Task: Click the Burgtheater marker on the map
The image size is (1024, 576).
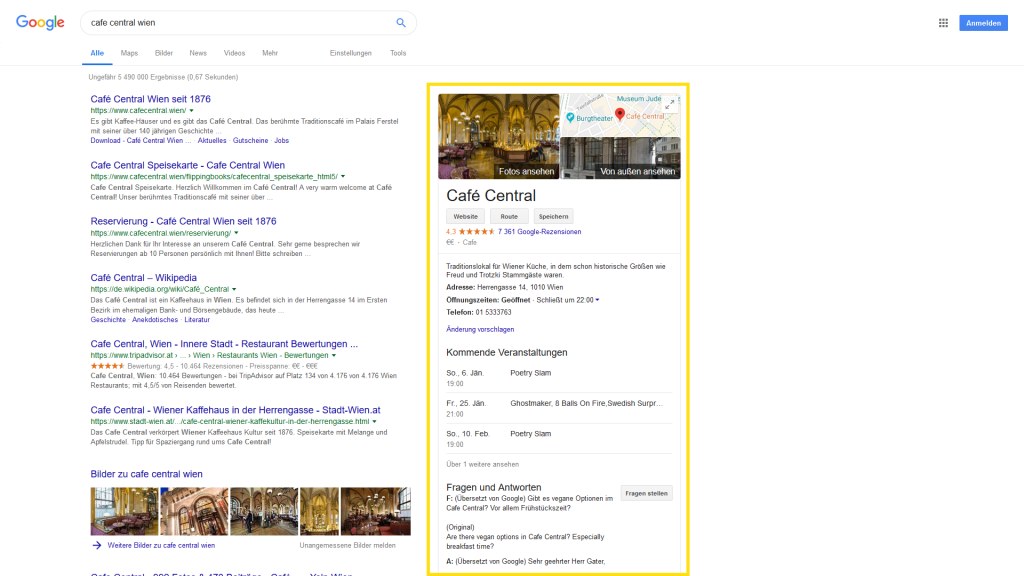Action: click(x=570, y=118)
